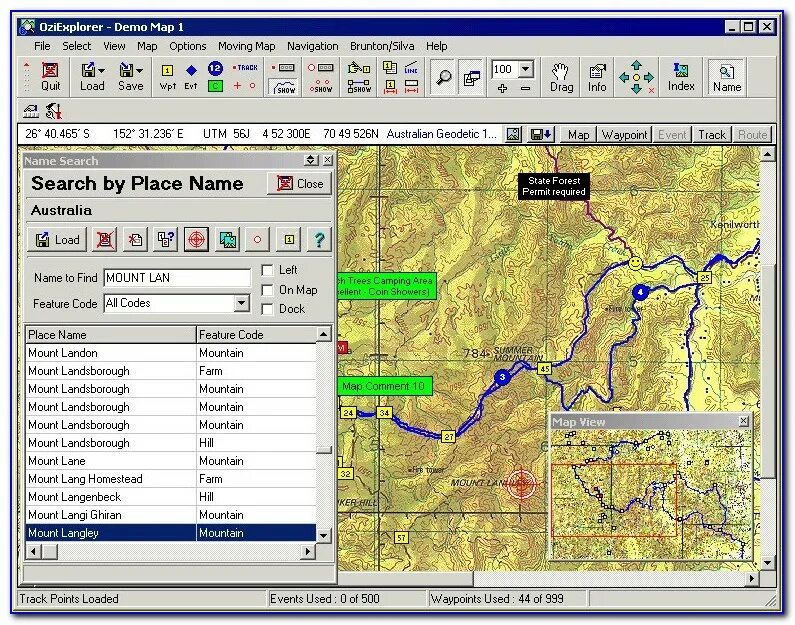The image size is (795, 625).
Task: Click the Name to Find input field
Action: point(177,278)
